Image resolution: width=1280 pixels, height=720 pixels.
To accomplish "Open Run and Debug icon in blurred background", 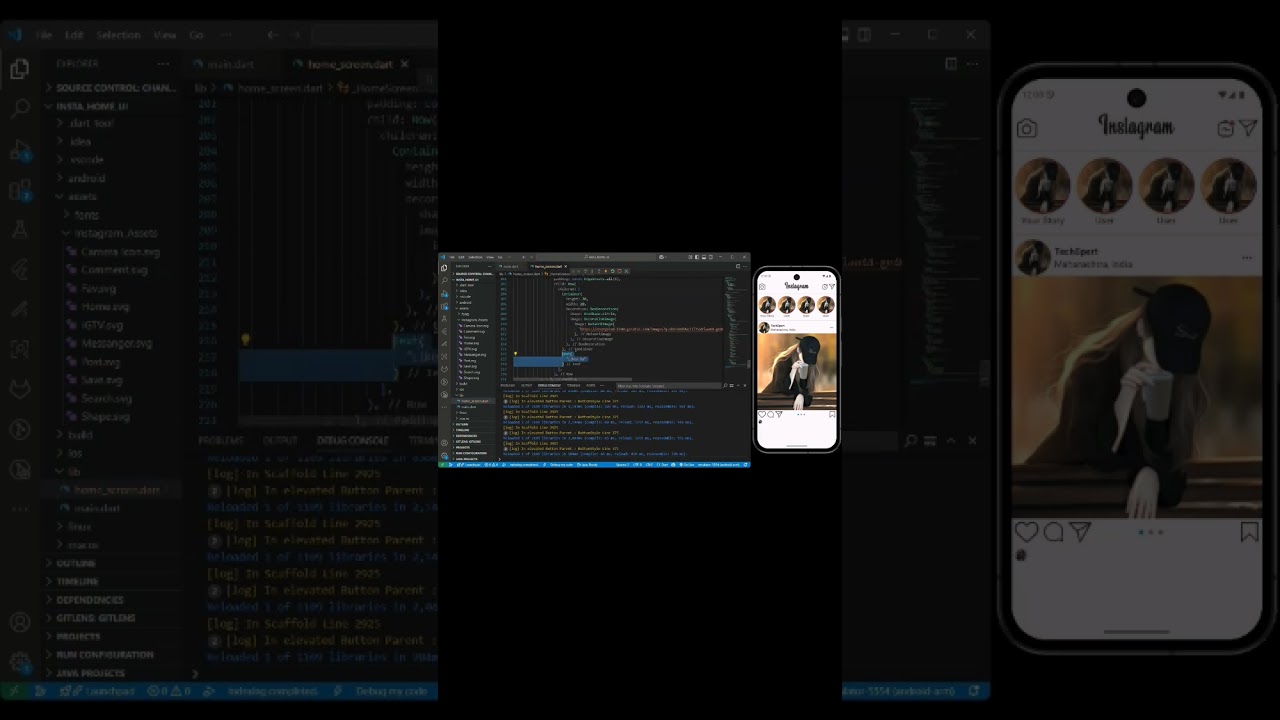I will pos(19,150).
